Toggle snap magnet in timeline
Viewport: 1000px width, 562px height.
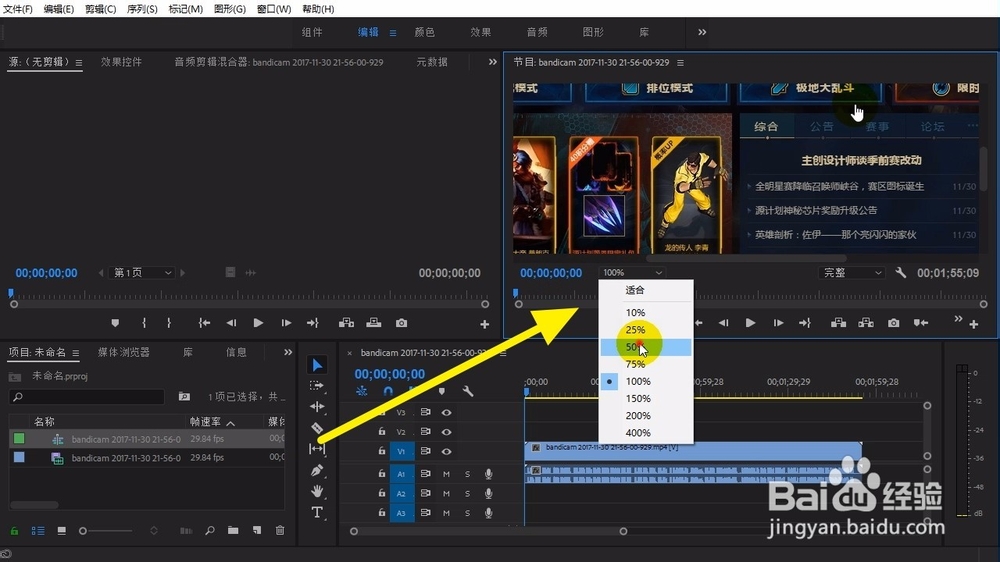pyautogui.click(x=388, y=391)
